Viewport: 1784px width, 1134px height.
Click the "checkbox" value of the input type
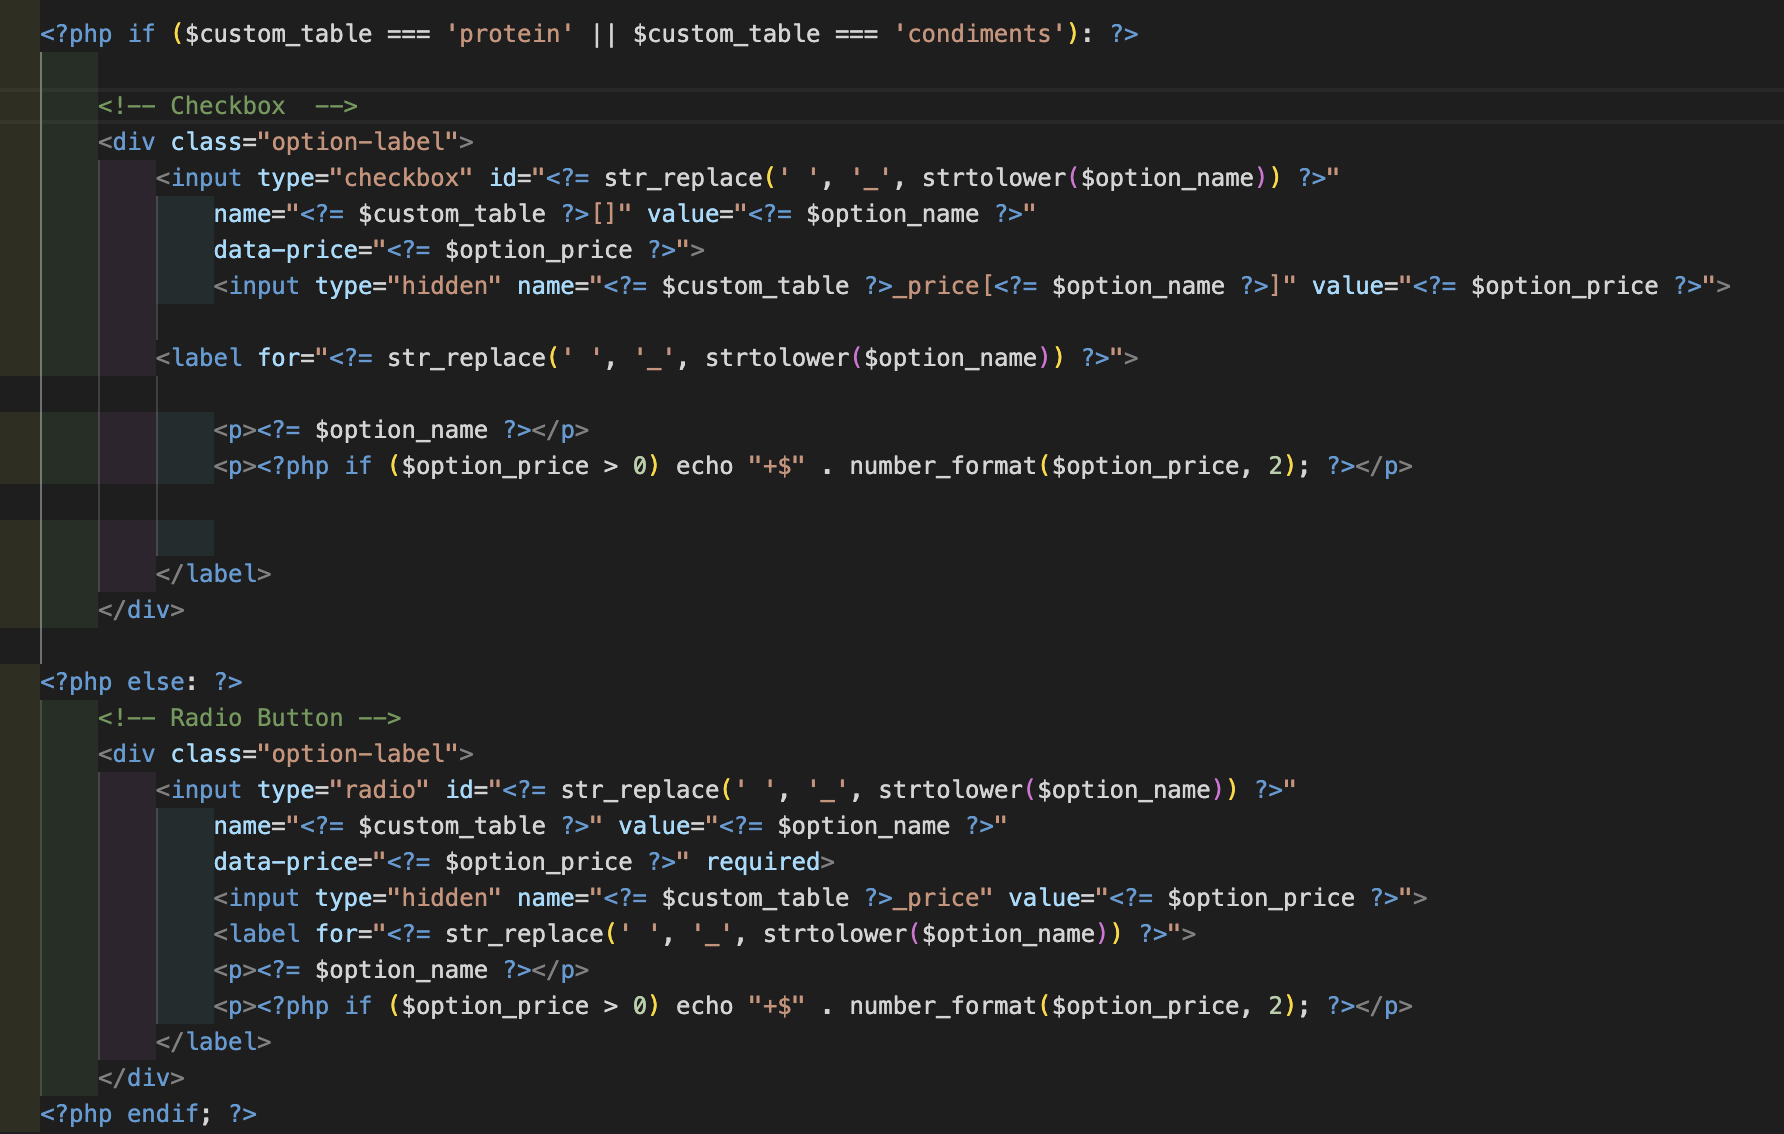point(401,178)
